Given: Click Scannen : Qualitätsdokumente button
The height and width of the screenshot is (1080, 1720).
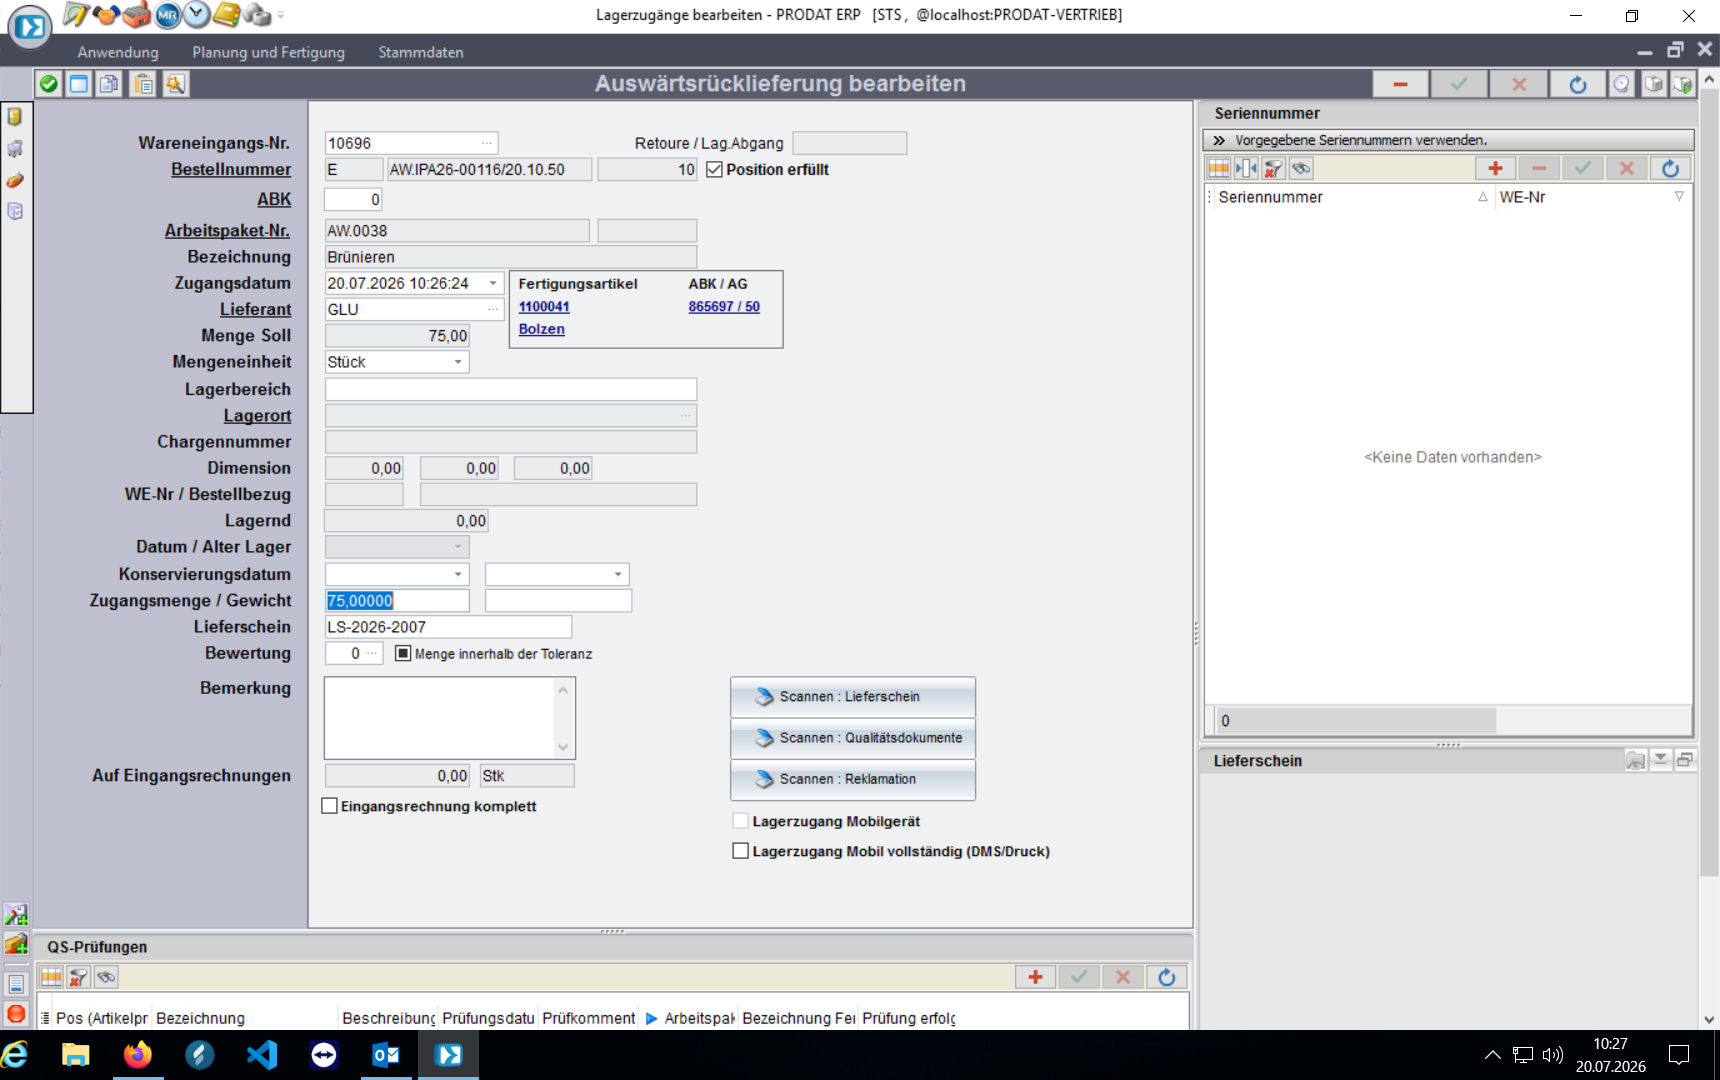Looking at the screenshot, I should (853, 738).
